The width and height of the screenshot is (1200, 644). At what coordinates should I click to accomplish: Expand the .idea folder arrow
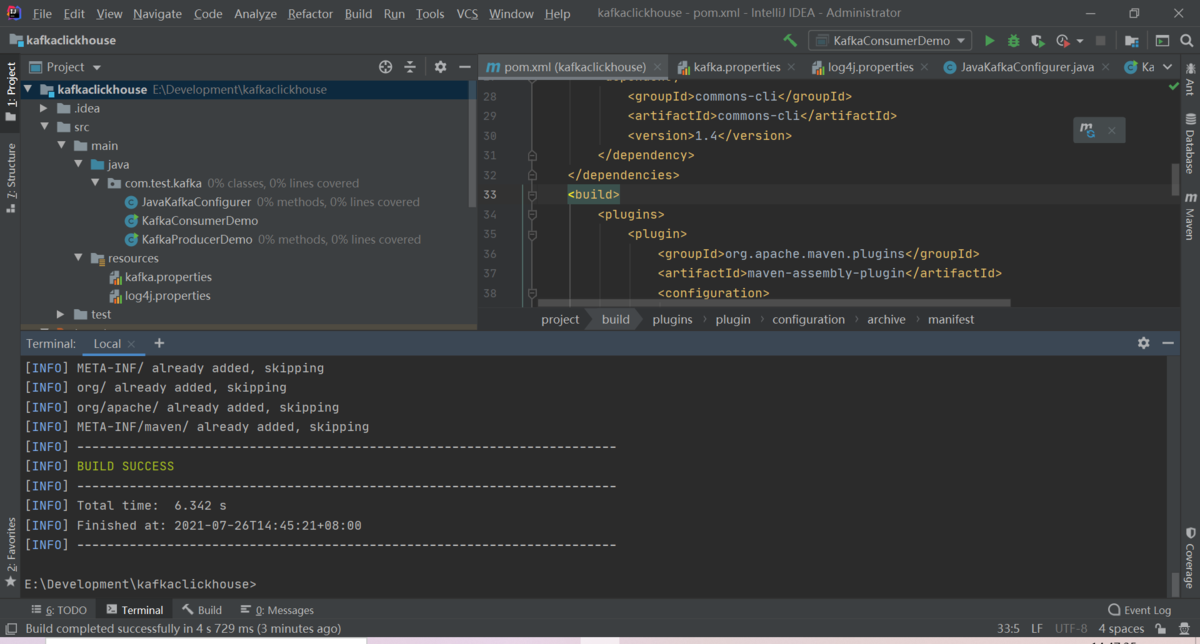[44, 108]
